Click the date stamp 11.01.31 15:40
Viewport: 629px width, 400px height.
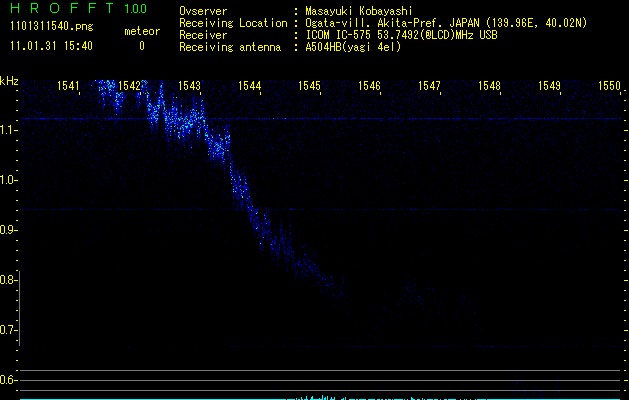click(51, 46)
